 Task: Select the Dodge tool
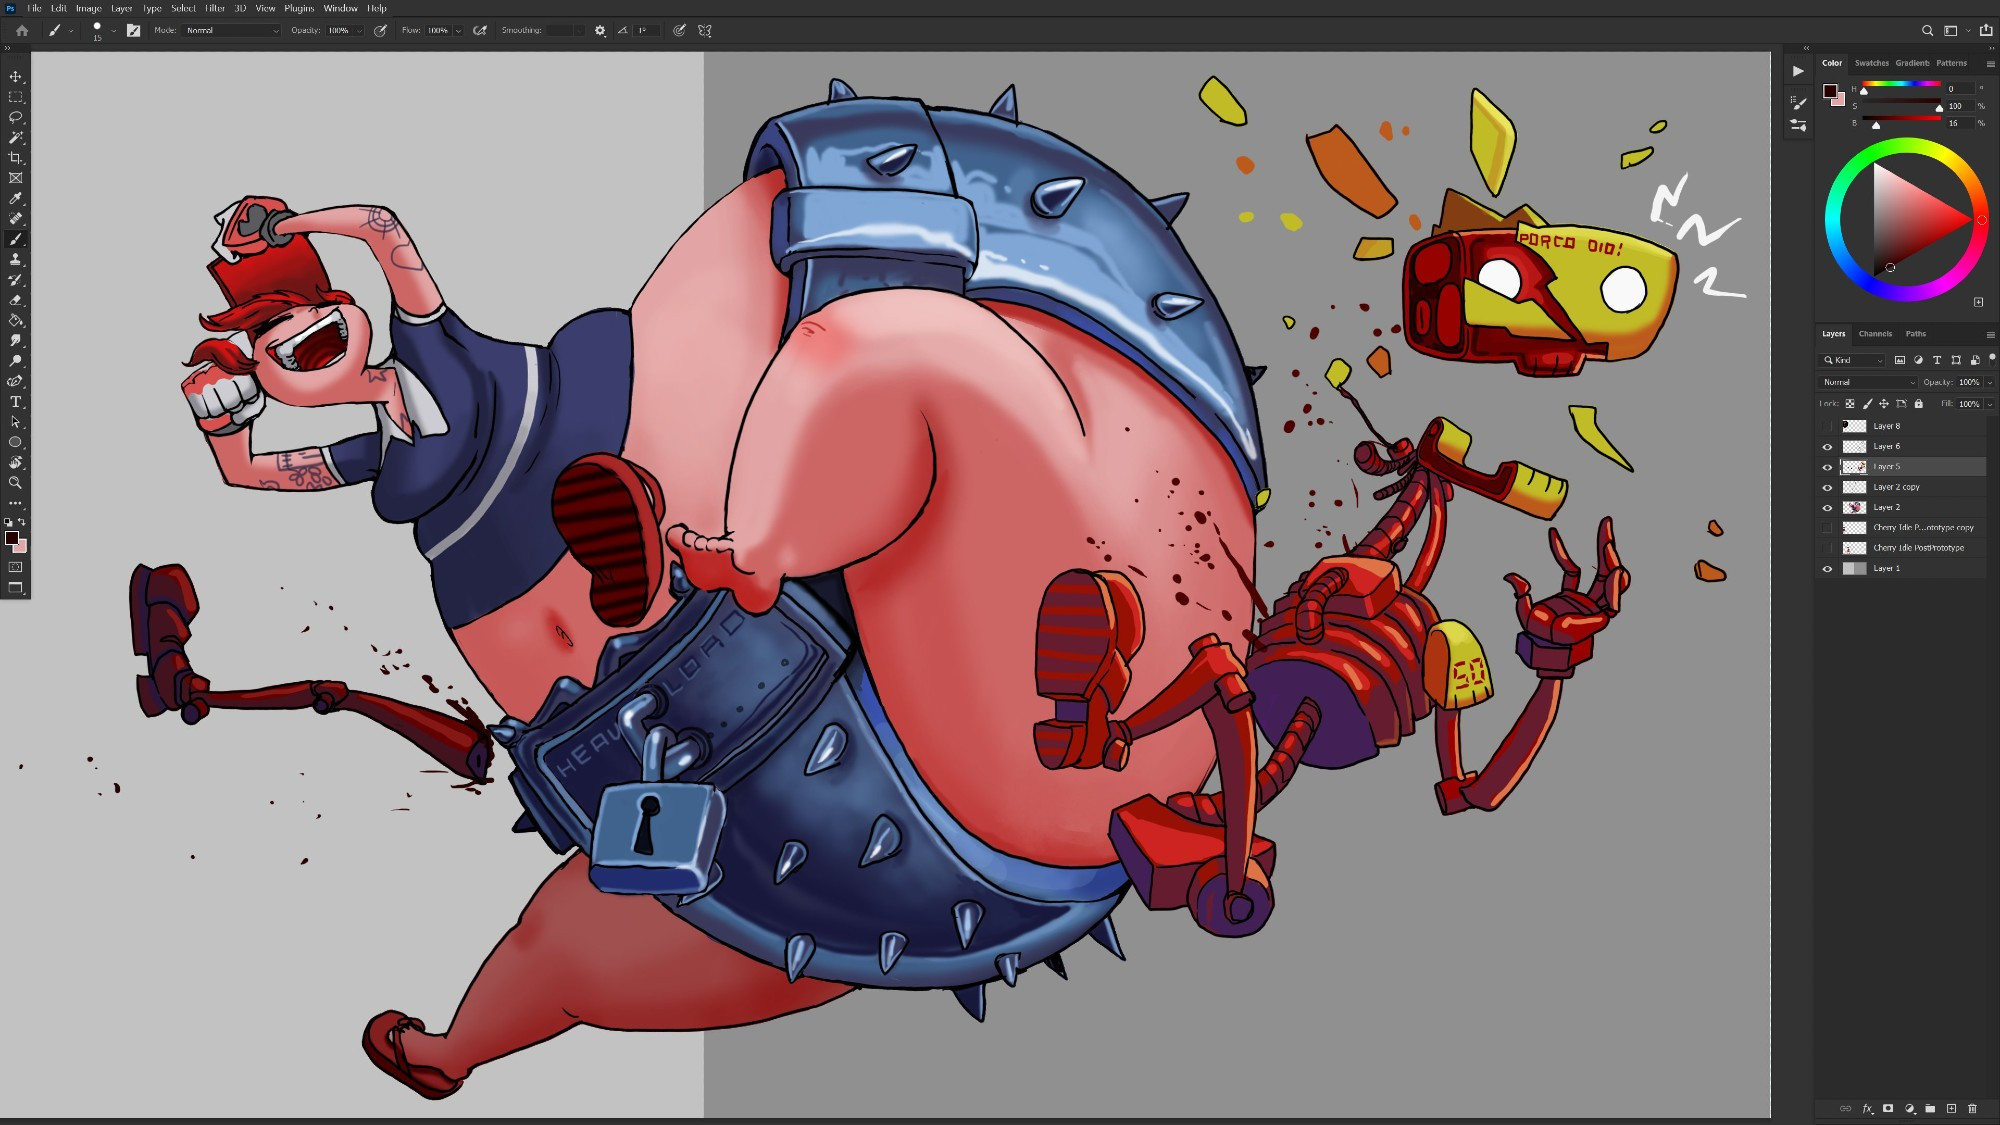click(x=15, y=361)
